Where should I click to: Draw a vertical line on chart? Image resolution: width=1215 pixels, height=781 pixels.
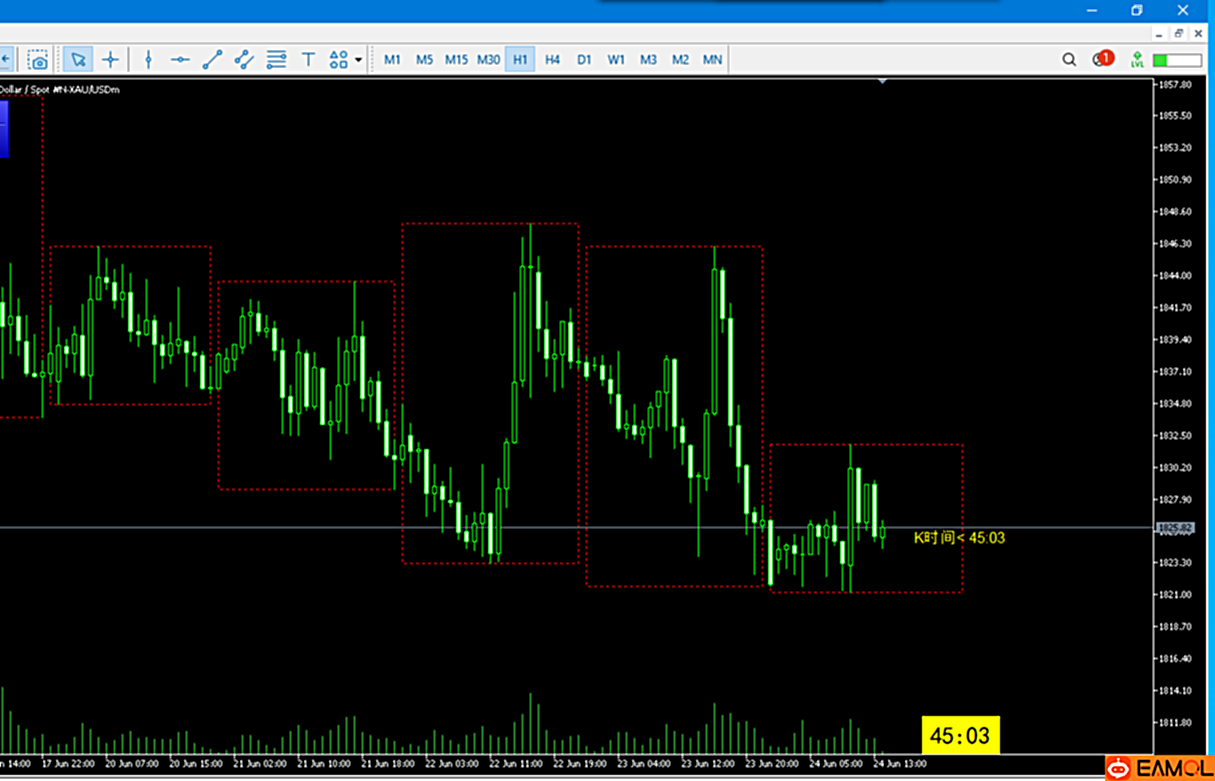click(148, 60)
